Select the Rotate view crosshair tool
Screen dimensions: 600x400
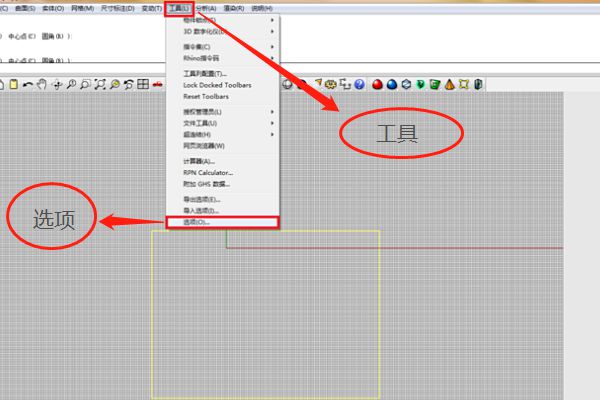point(57,85)
